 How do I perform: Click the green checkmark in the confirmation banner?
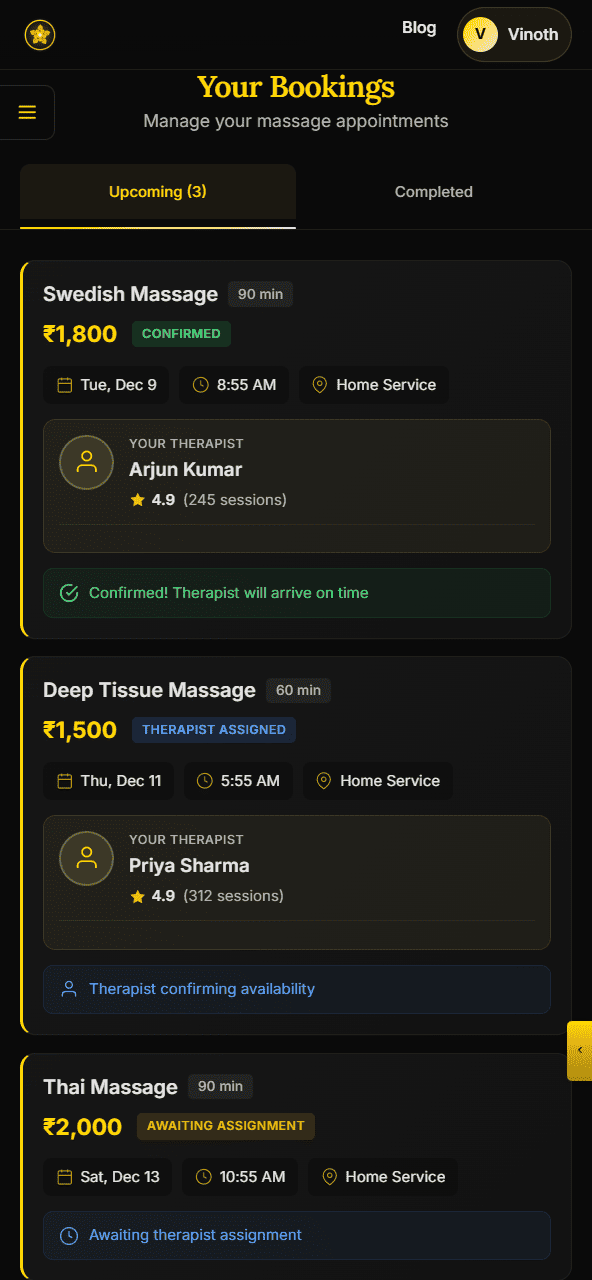69,593
